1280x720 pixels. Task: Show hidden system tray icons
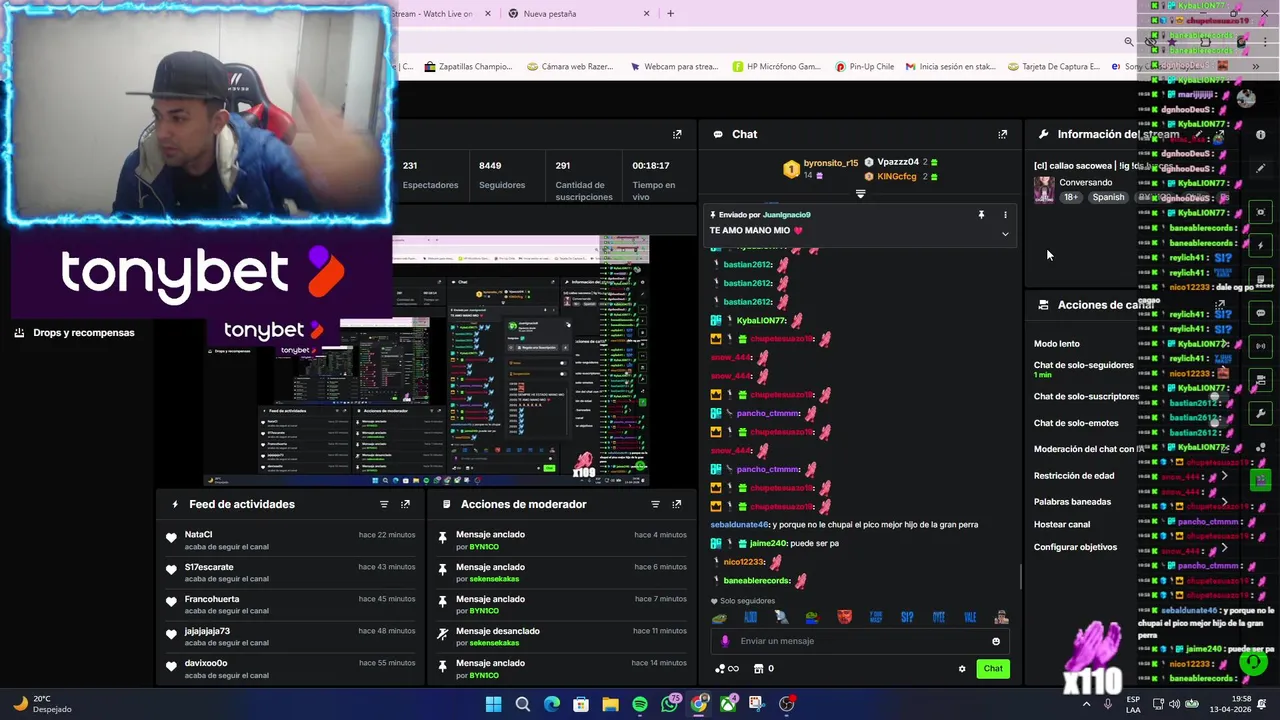coord(1087,704)
